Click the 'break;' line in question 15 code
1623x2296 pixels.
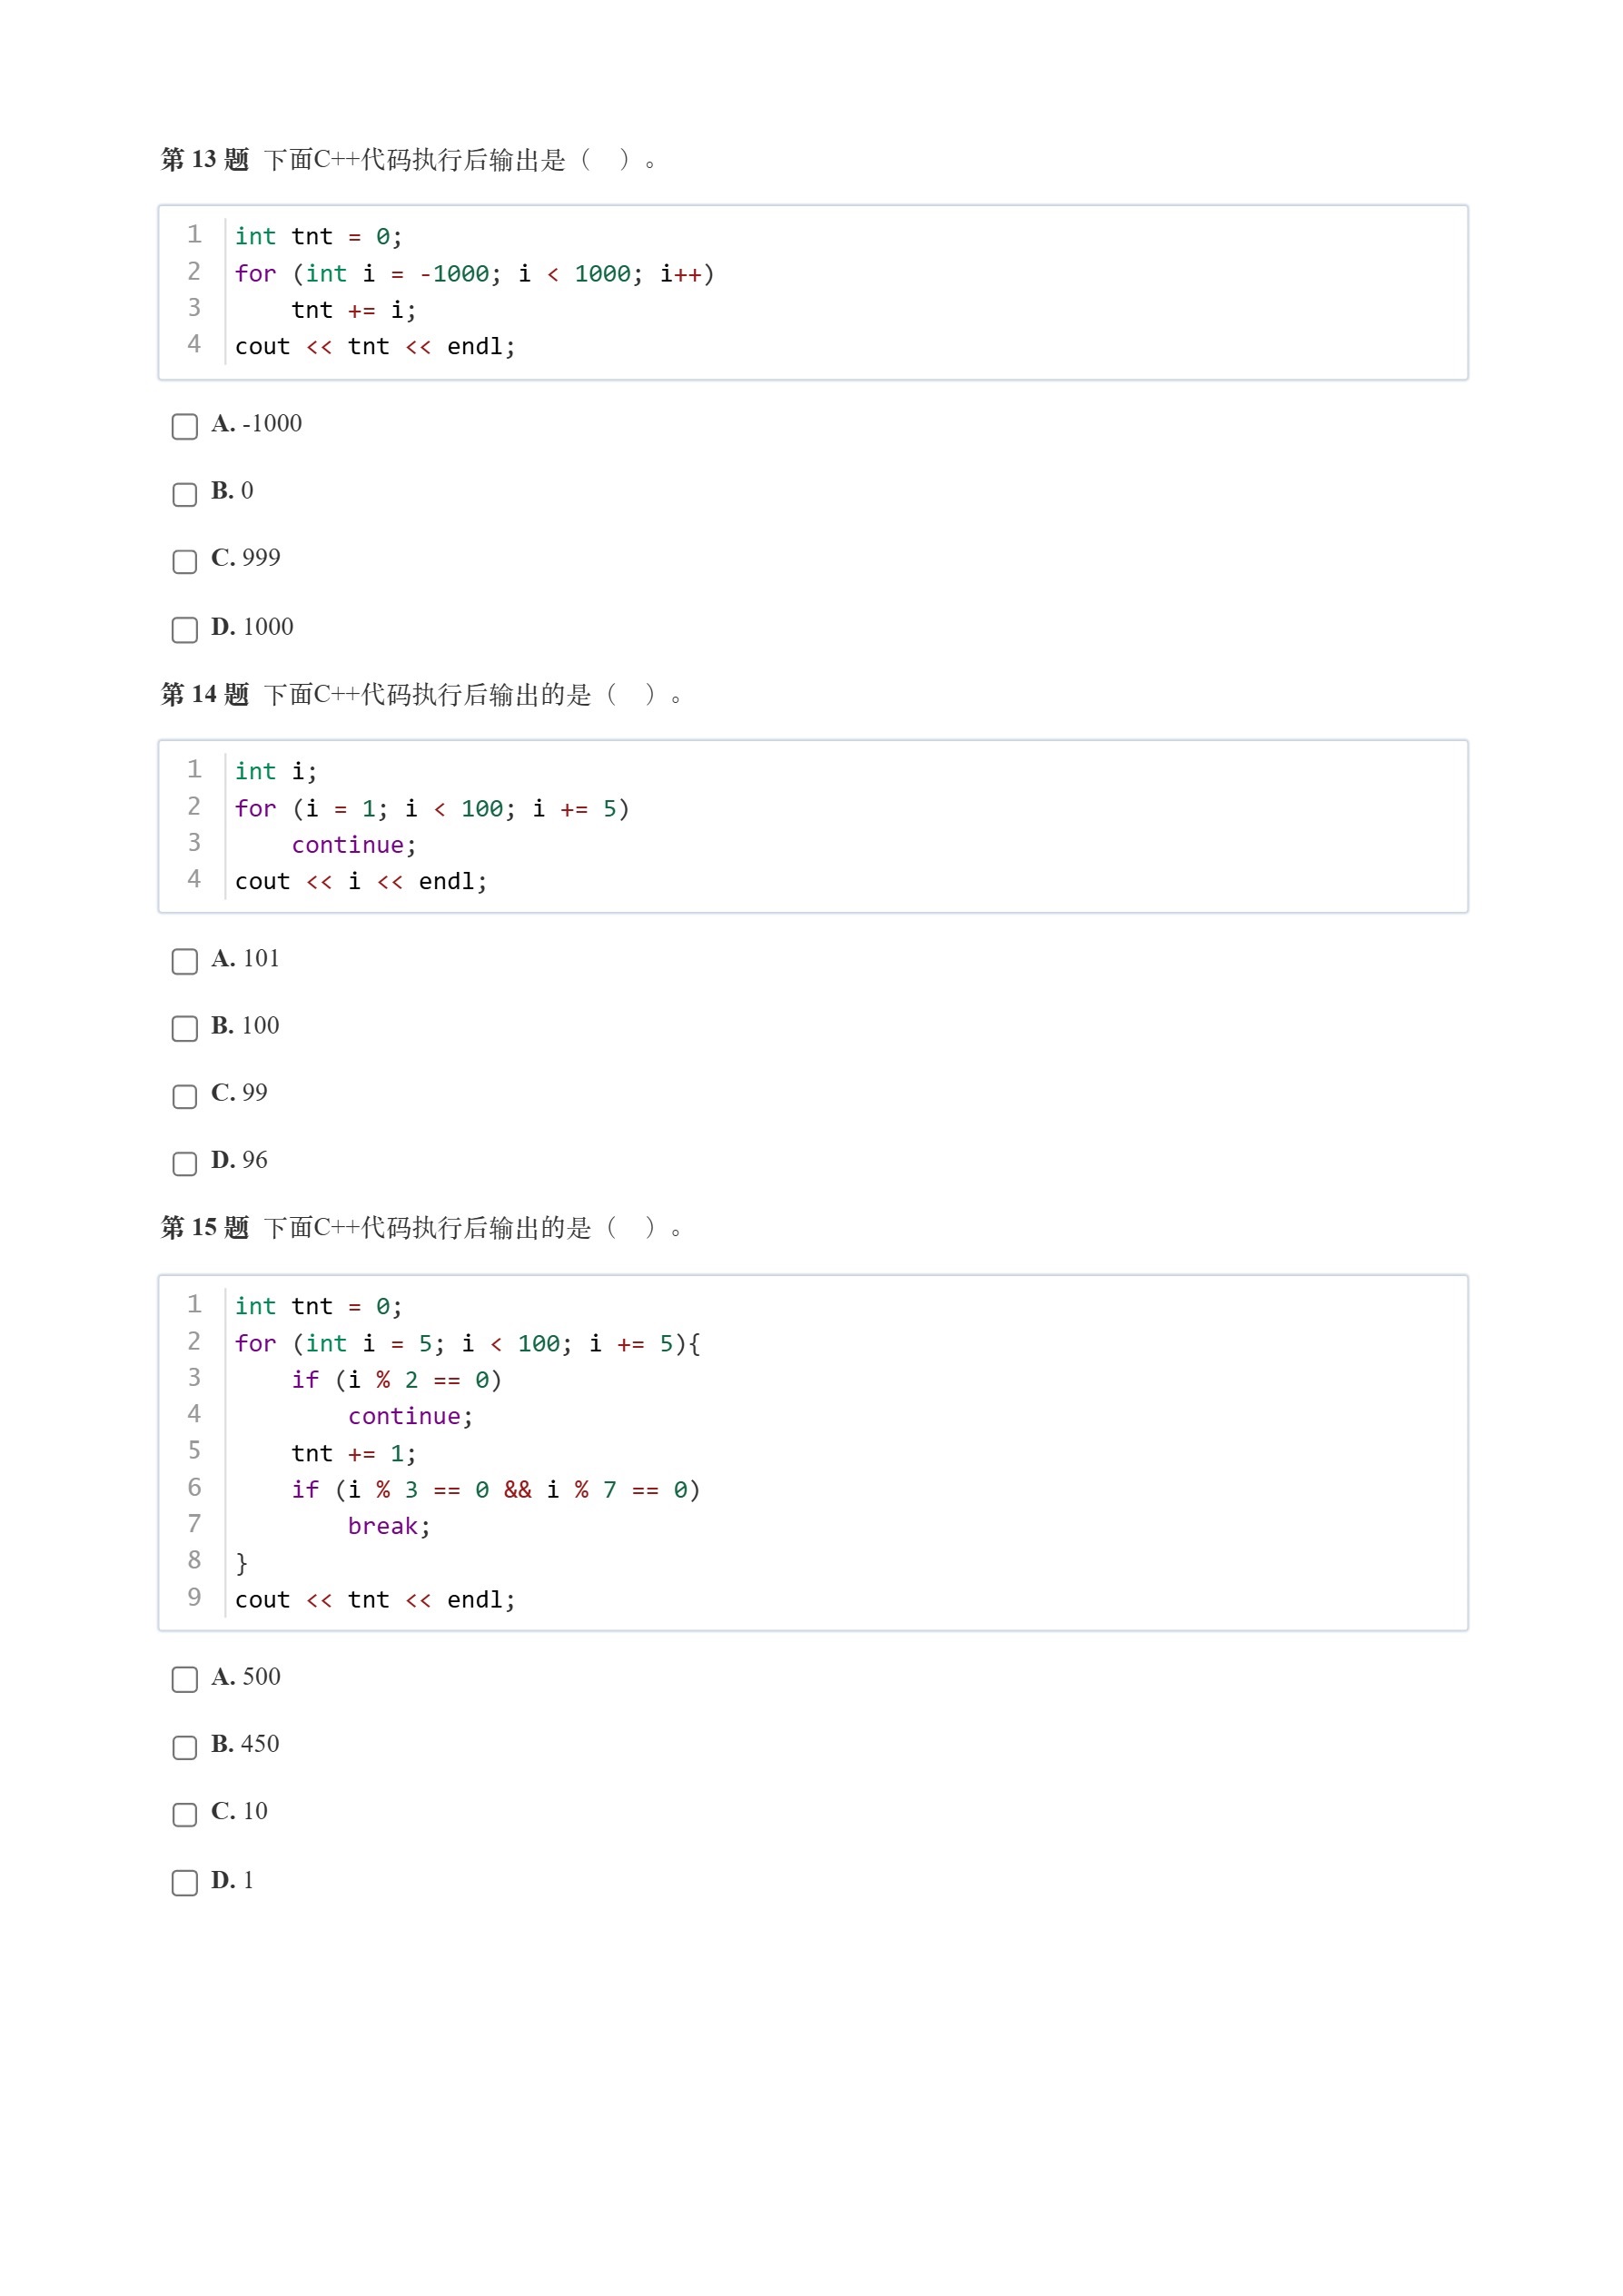(x=389, y=1526)
